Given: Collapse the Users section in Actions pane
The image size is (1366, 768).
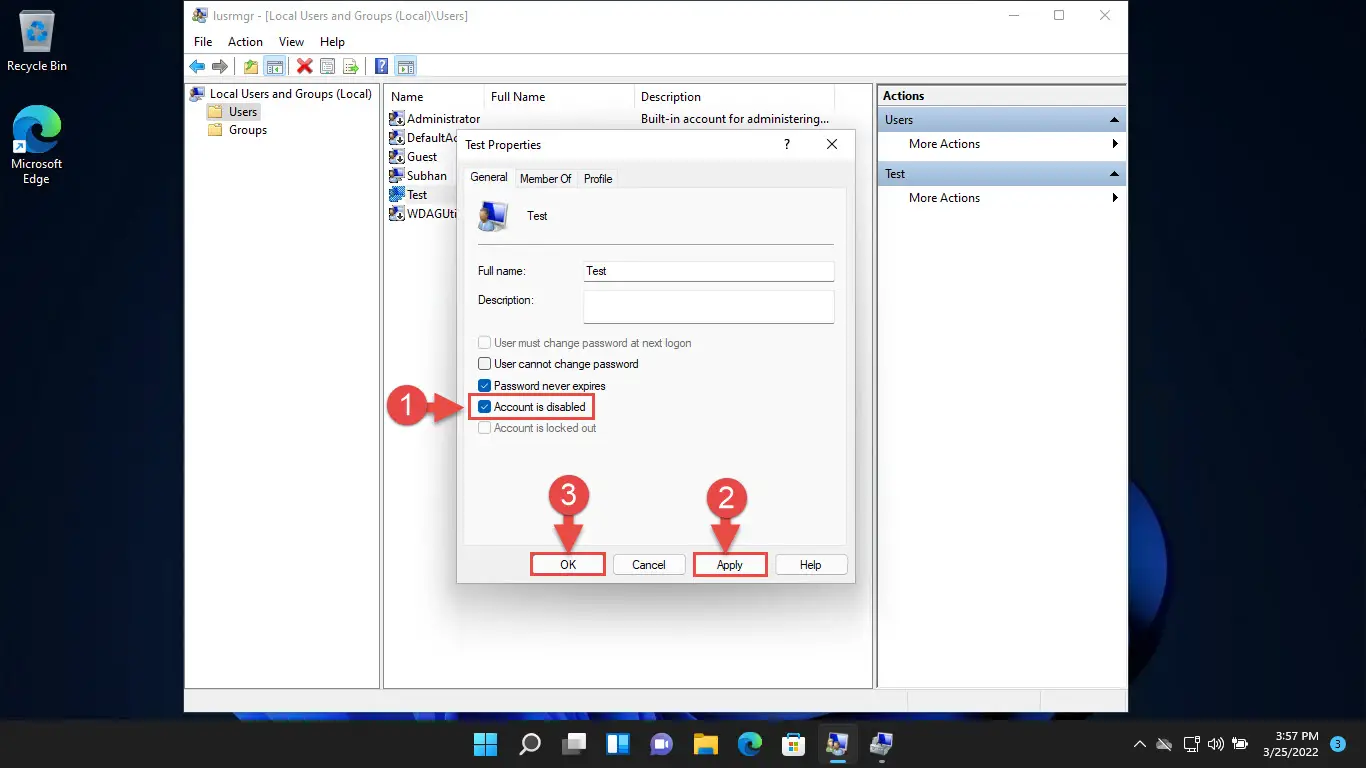Looking at the screenshot, I should click(x=1114, y=120).
